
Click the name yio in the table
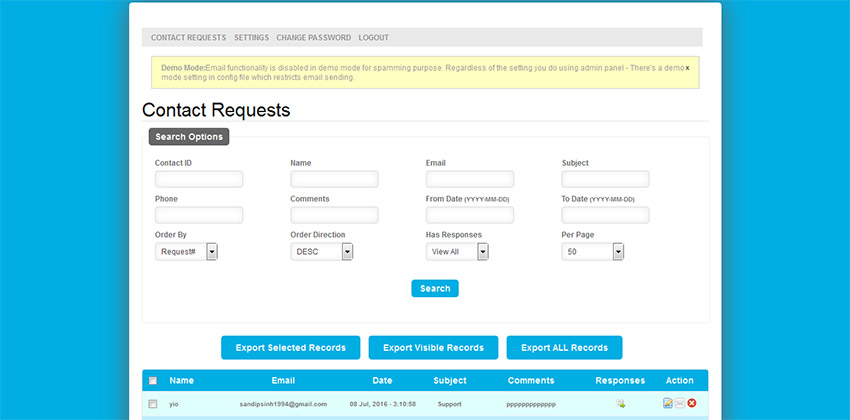[x=174, y=404]
